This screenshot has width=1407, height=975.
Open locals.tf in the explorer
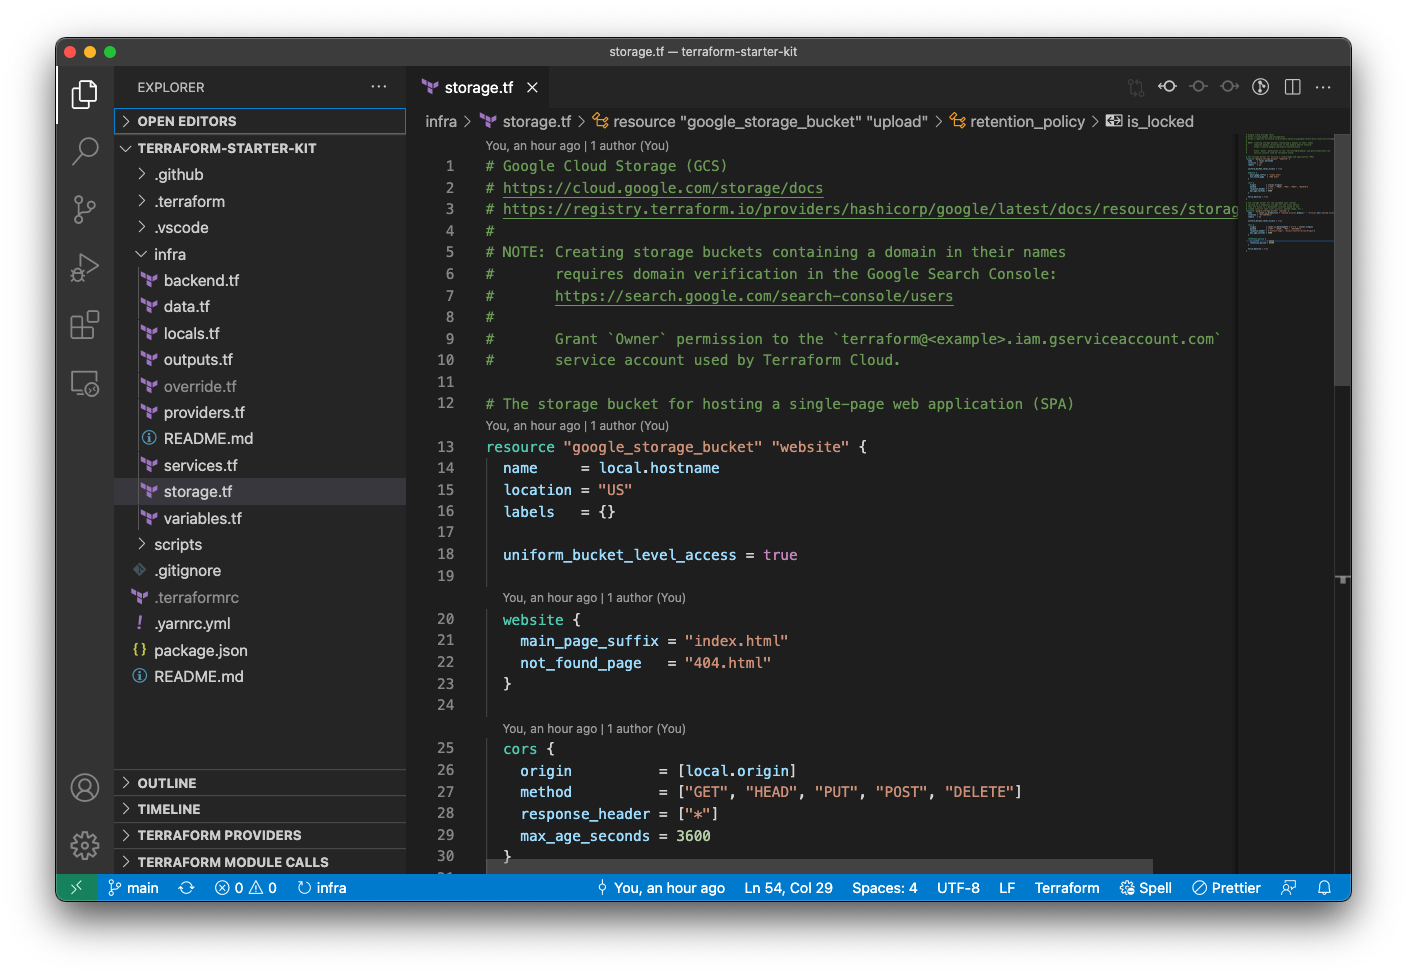260,333
